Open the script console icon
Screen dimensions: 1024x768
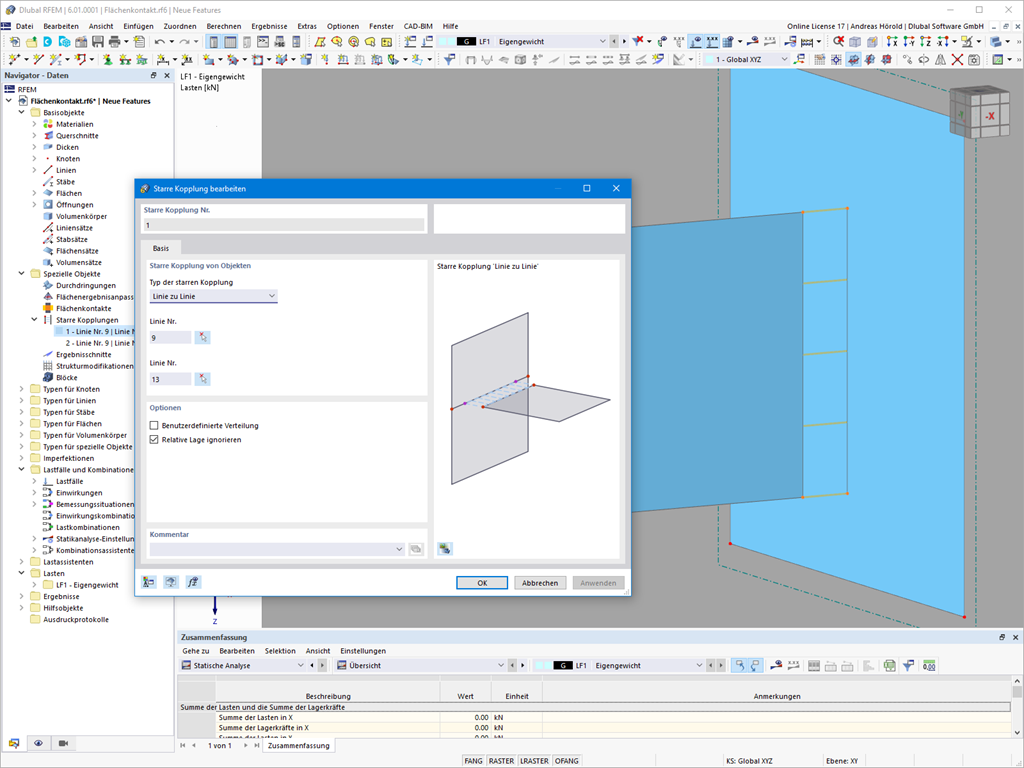pyautogui.click(x=263, y=42)
